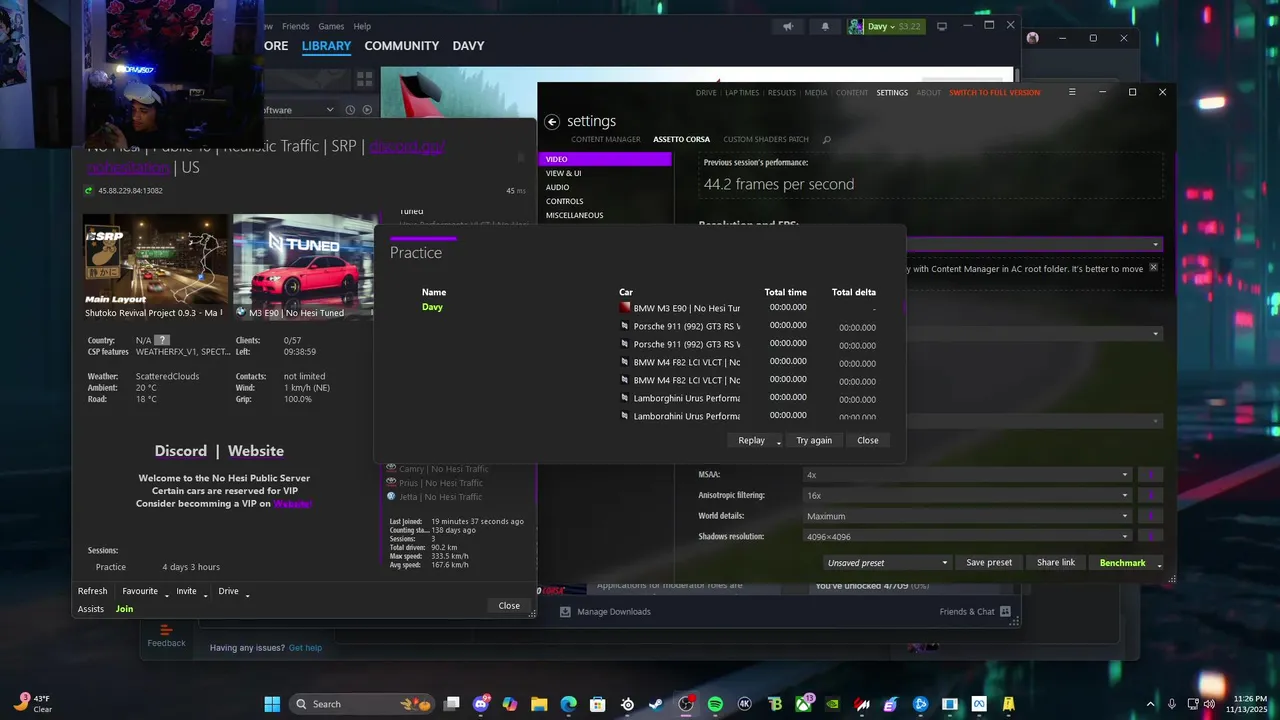
Task: Open the DRIVE tab in Content Manager
Action: coord(706,92)
